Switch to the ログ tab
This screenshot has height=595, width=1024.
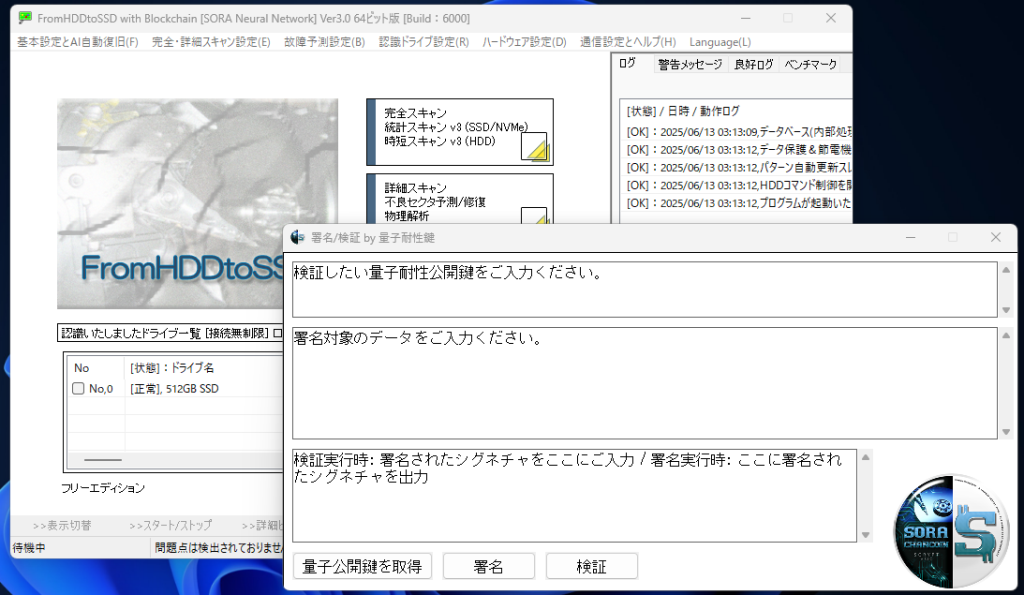pyautogui.click(x=628, y=63)
